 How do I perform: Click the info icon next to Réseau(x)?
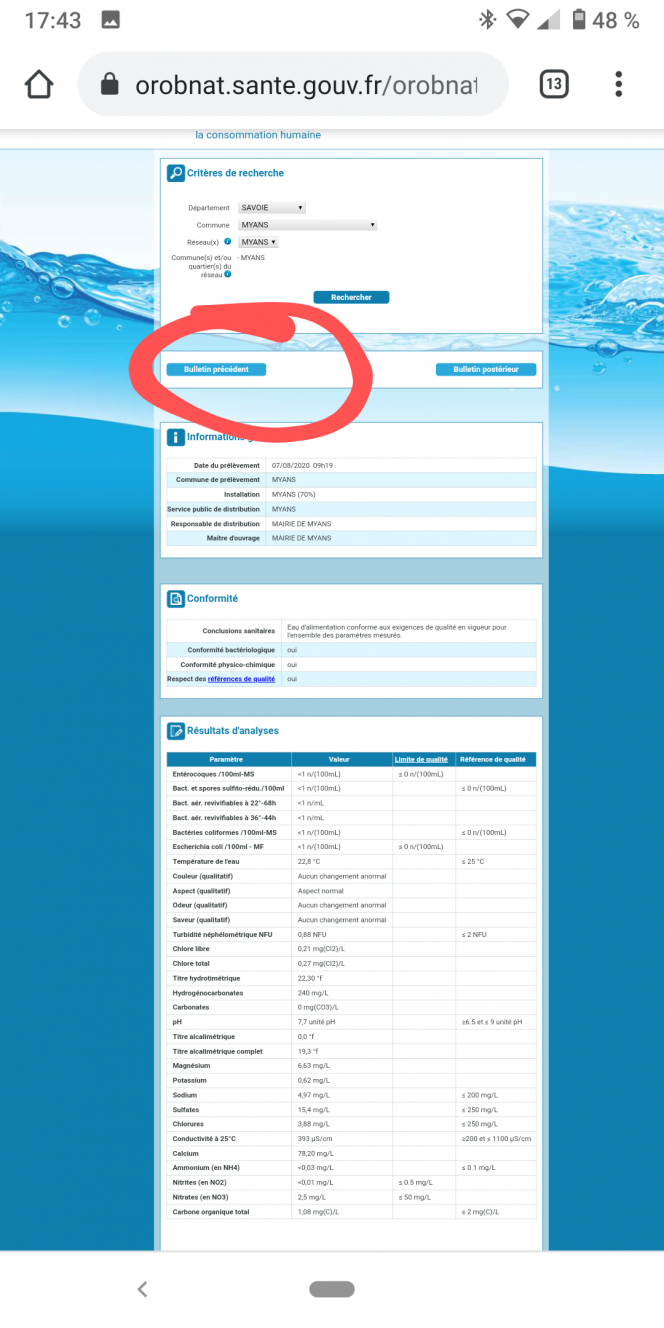tap(228, 241)
